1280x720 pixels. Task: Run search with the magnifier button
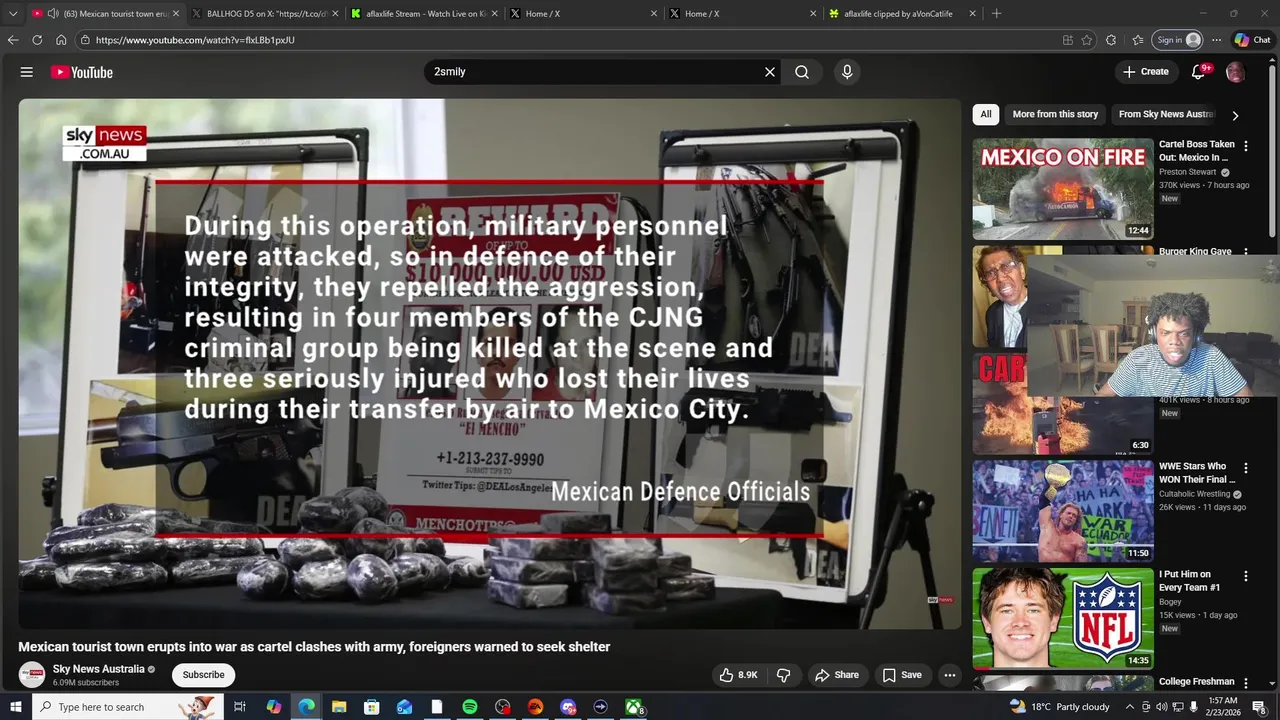pyautogui.click(x=802, y=72)
